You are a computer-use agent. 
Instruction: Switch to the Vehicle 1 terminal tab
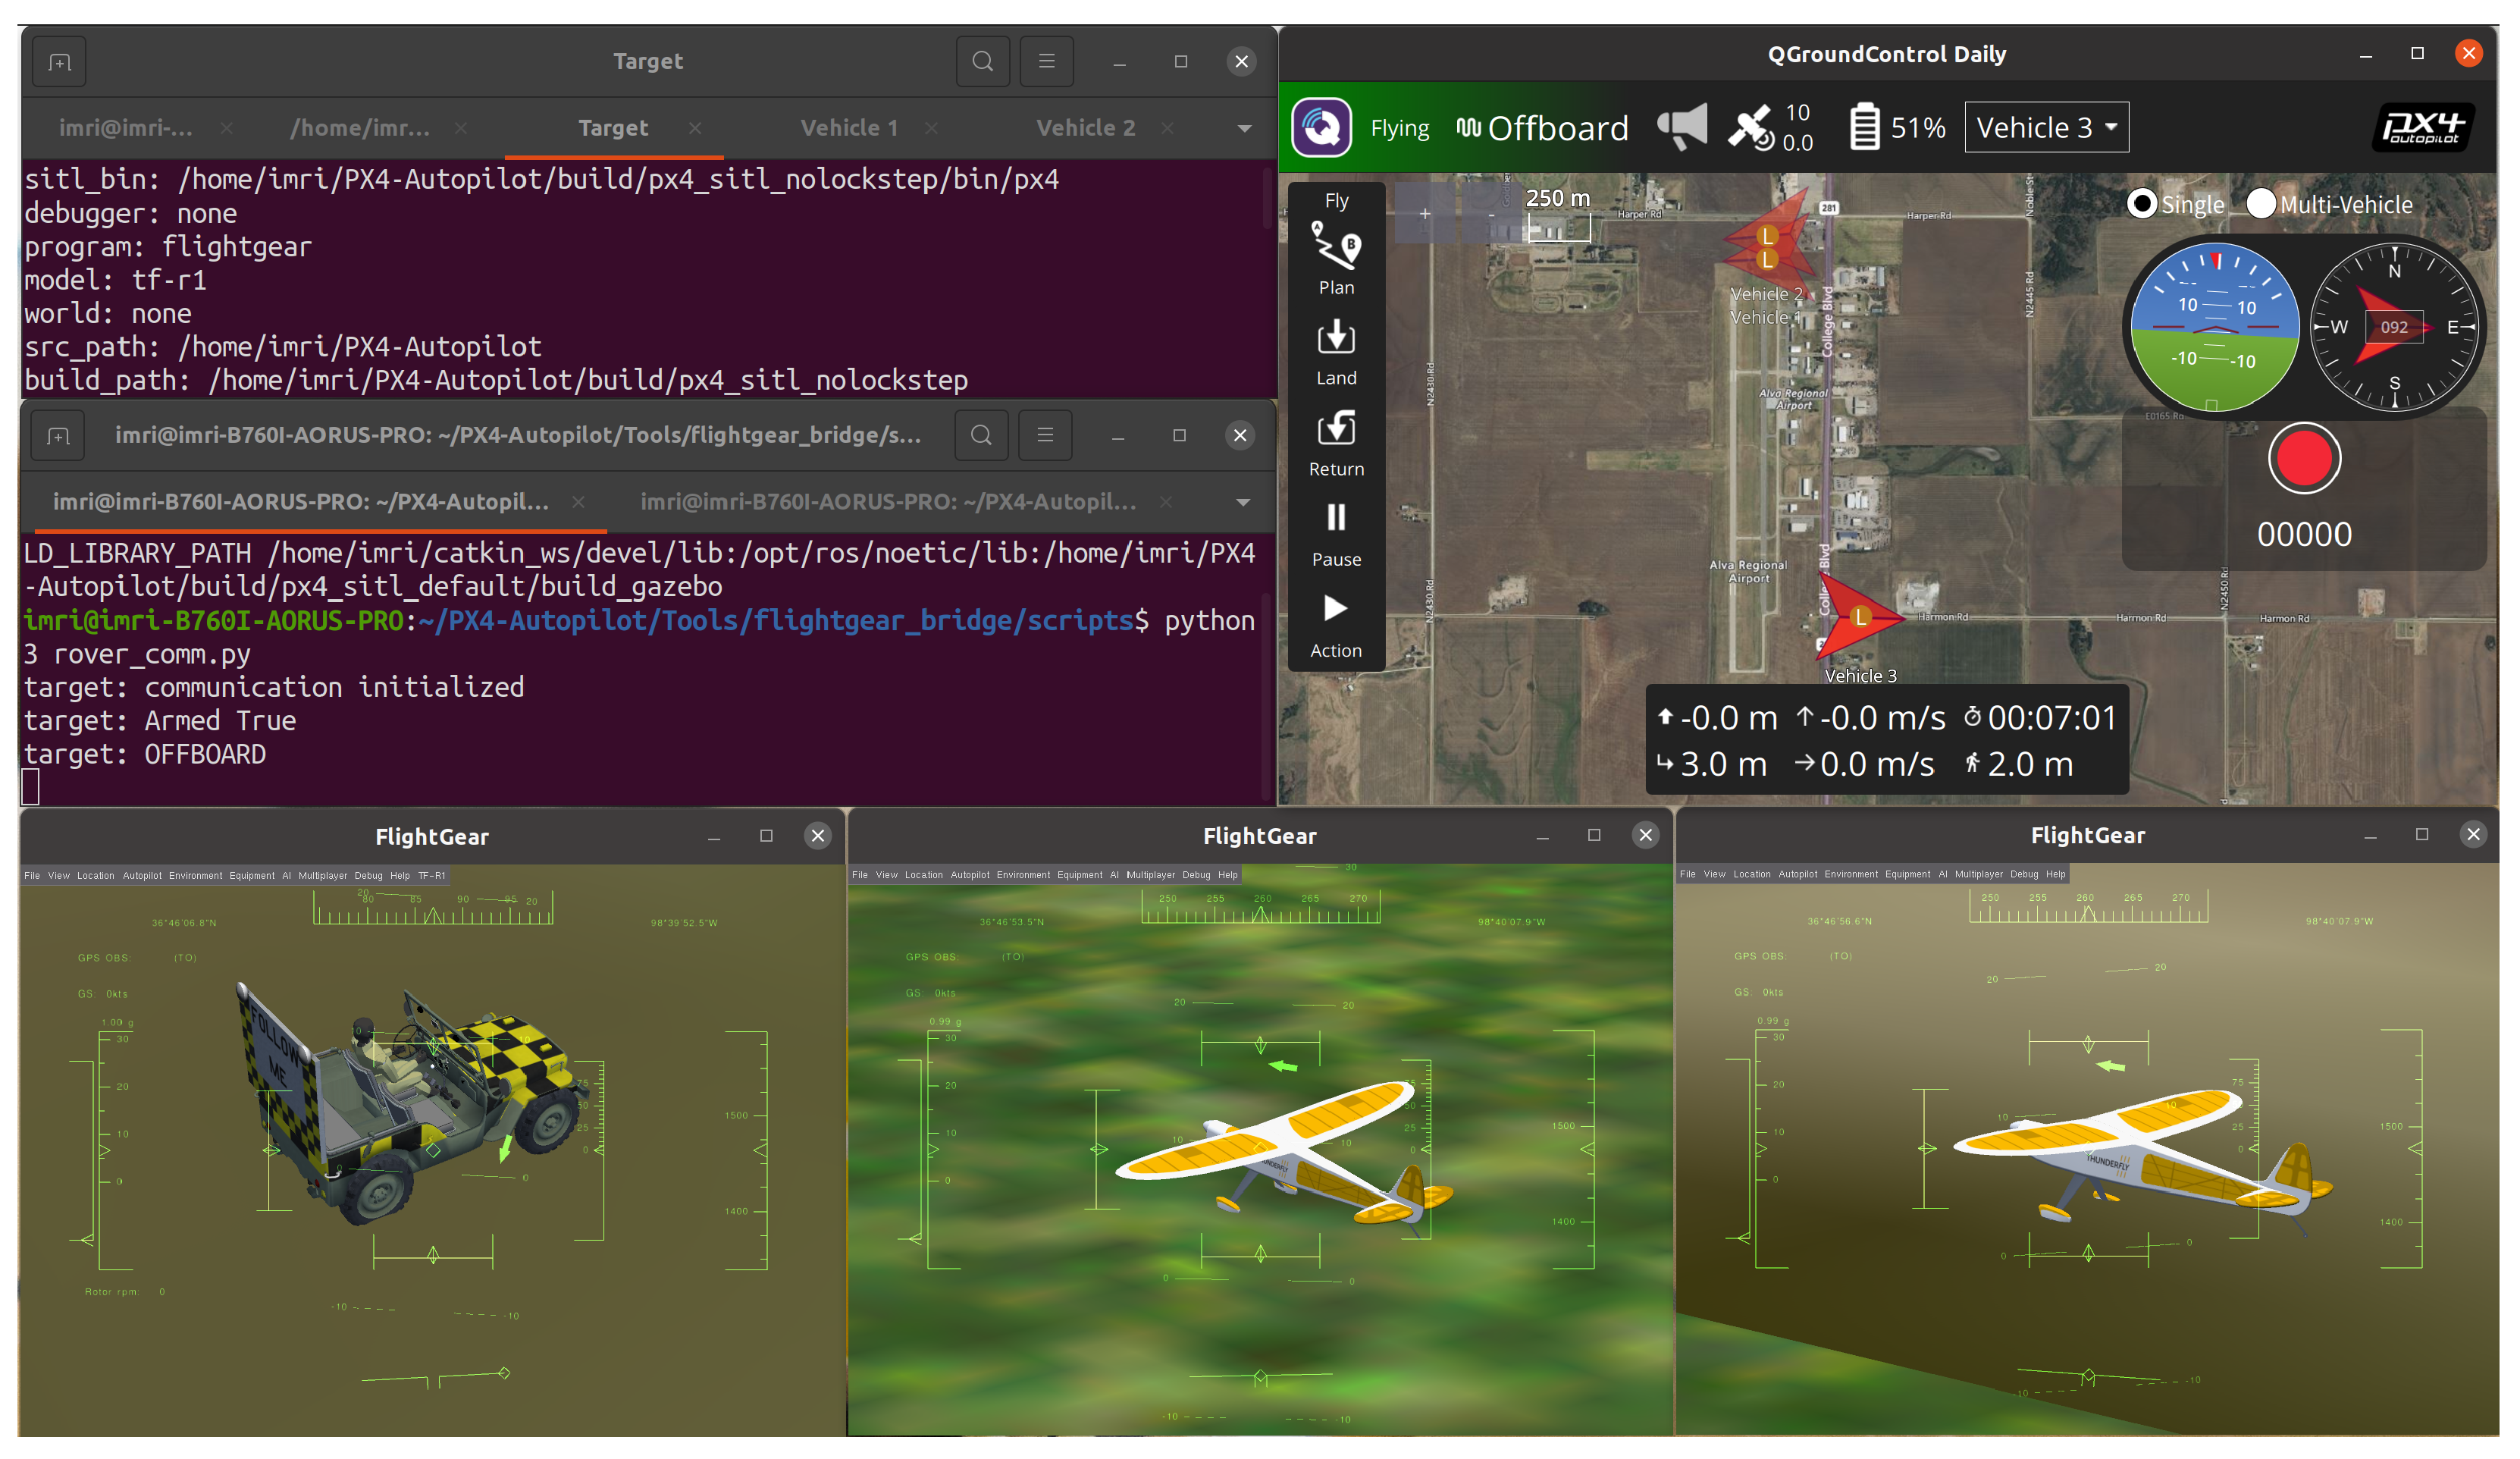point(849,128)
